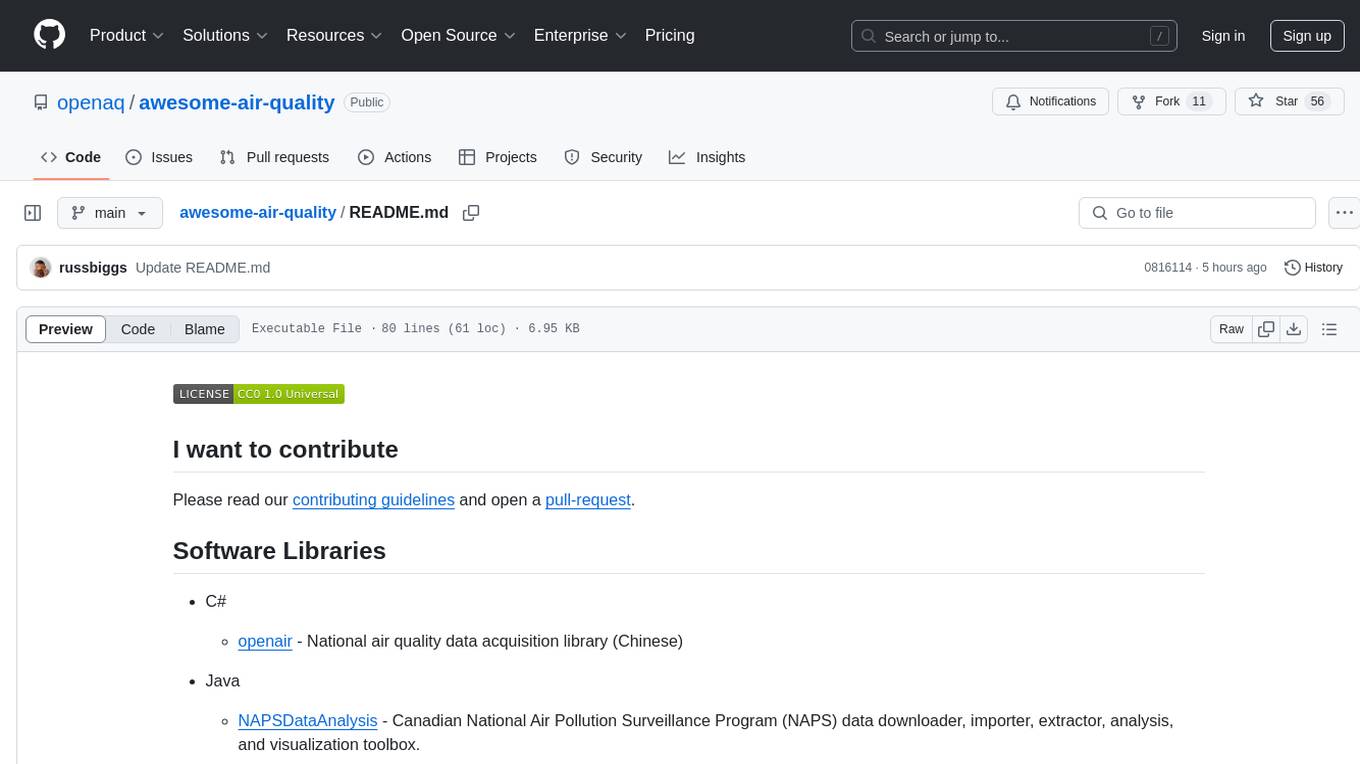Switch to the Projects tab
The height and width of the screenshot is (764, 1360).
pos(498,157)
